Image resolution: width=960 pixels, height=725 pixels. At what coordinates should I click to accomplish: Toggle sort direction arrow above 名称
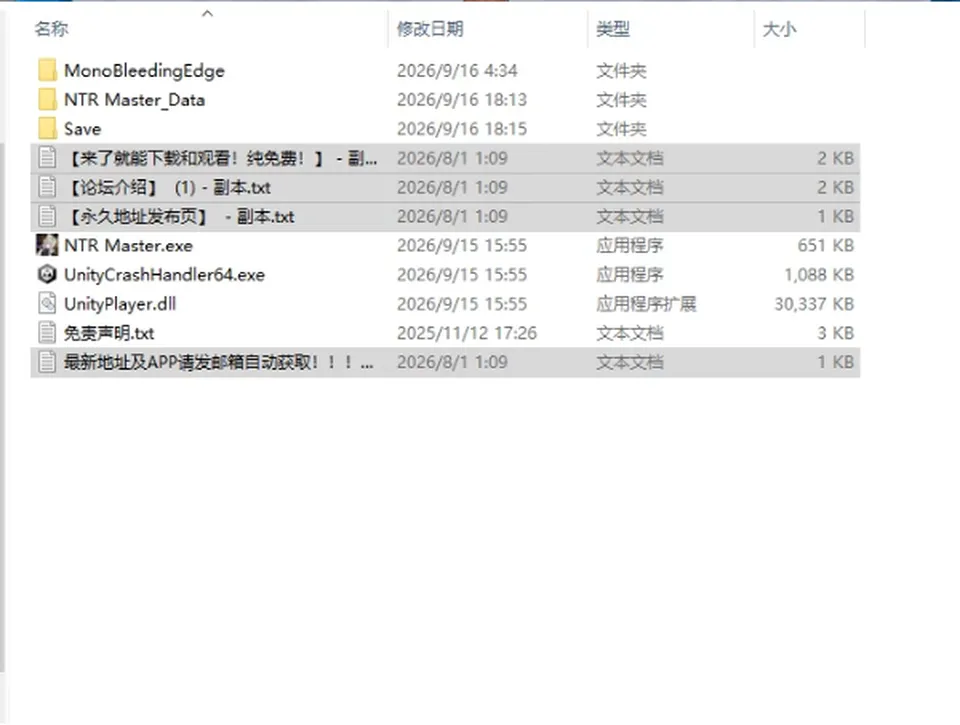click(x=208, y=13)
